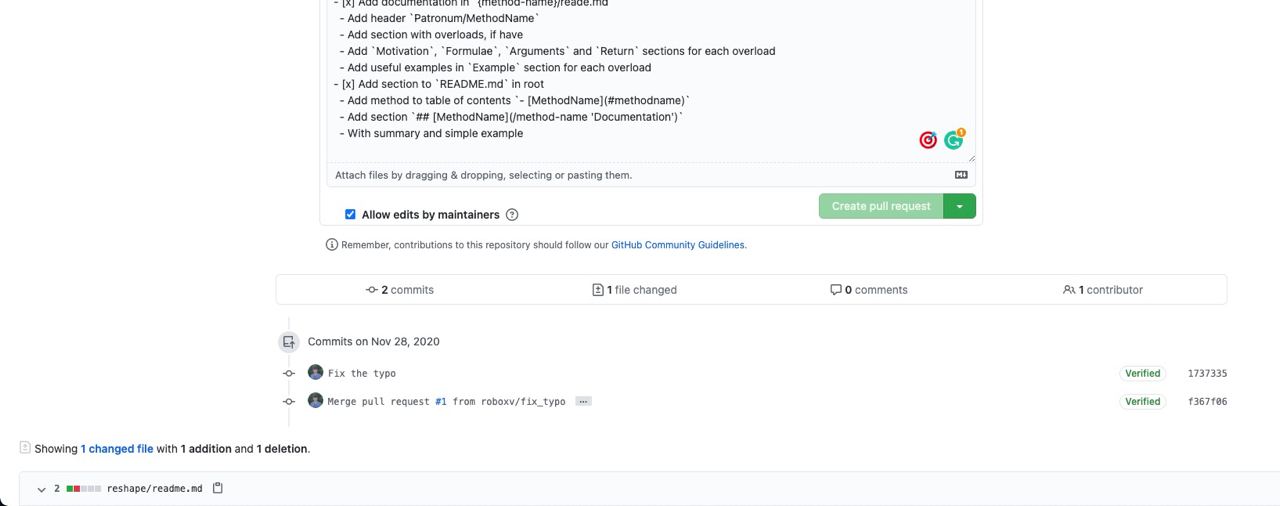Open the 1 file changed tab
The height and width of the screenshot is (506, 1280).
point(634,290)
